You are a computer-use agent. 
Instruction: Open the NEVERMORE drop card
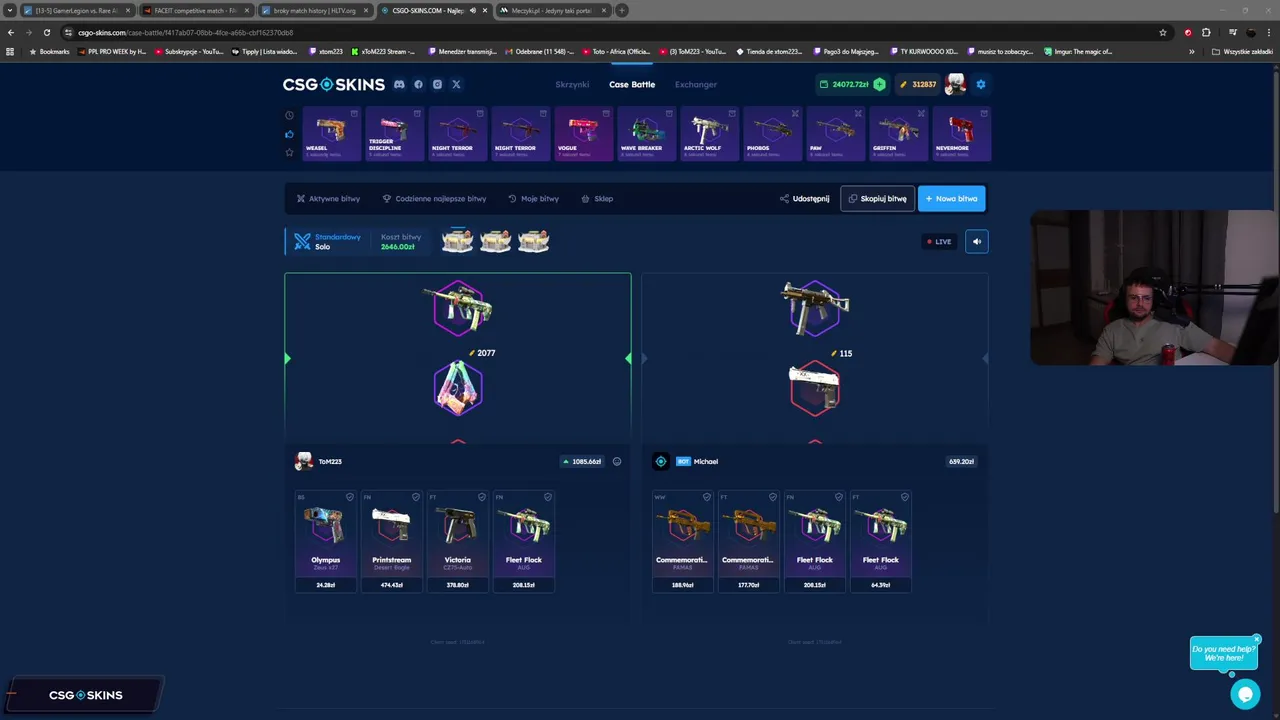coord(961,133)
